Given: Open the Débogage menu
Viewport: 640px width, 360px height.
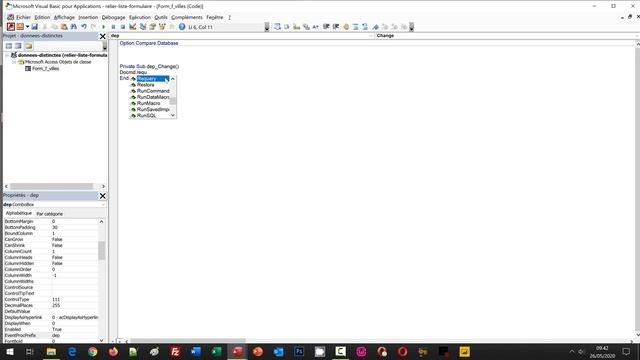Looking at the screenshot, I should [113, 17].
